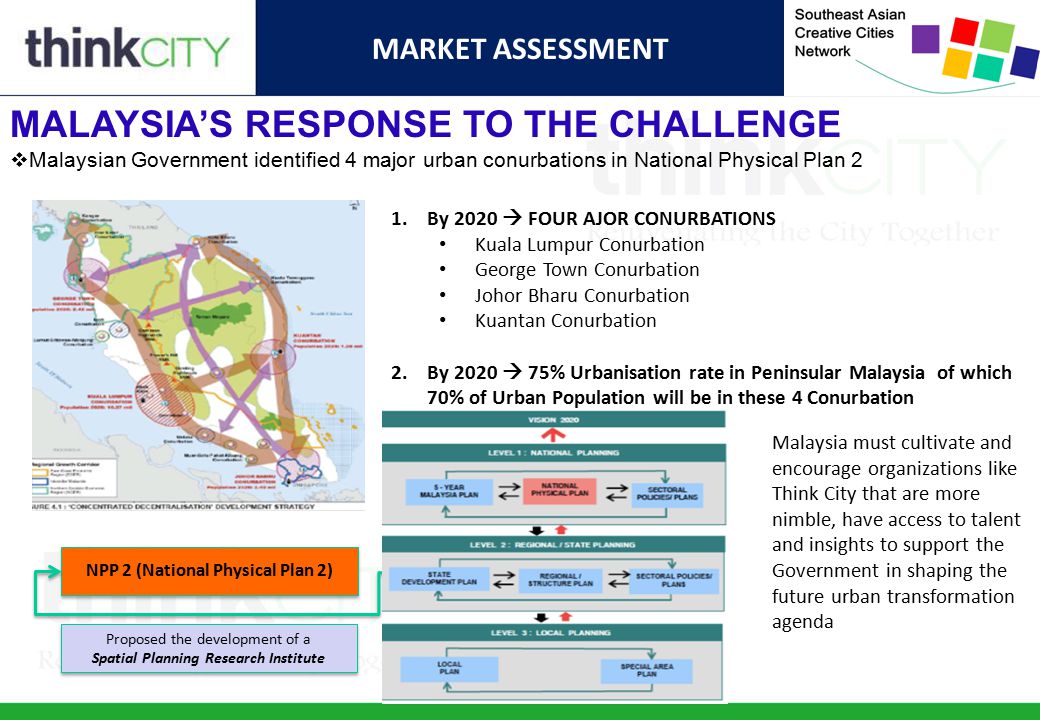Viewport: 1040px width, 720px height.
Task: Click the STATE DEVELOPMENT PLAN box
Action: pyautogui.click(x=438, y=579)
